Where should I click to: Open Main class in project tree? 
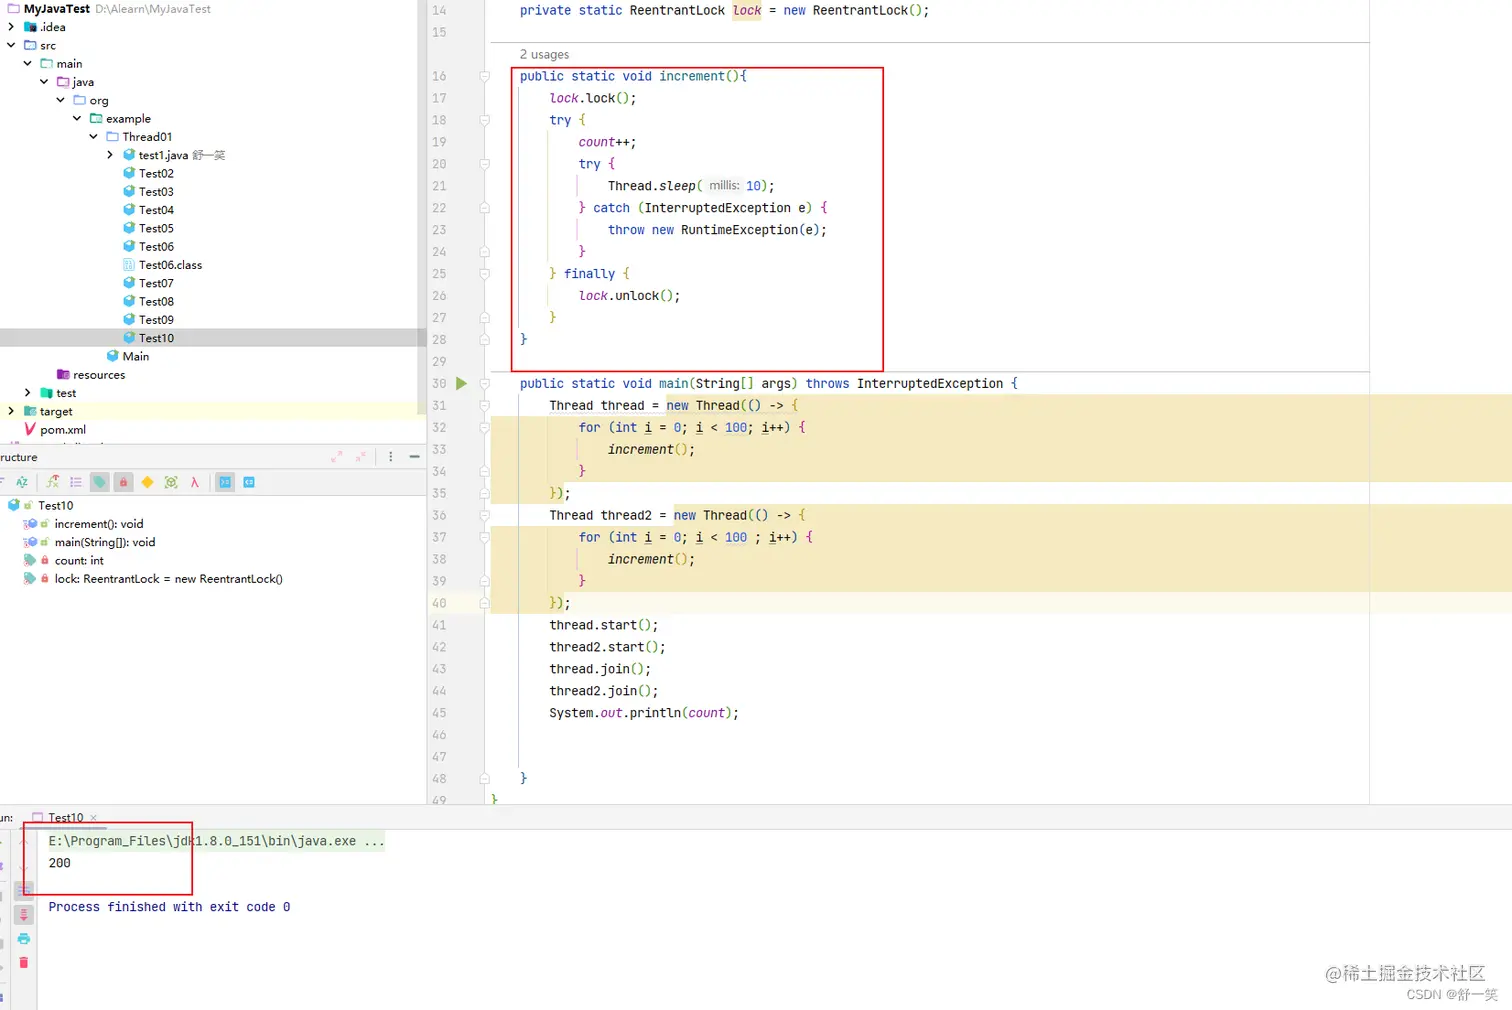coord(135,356)
